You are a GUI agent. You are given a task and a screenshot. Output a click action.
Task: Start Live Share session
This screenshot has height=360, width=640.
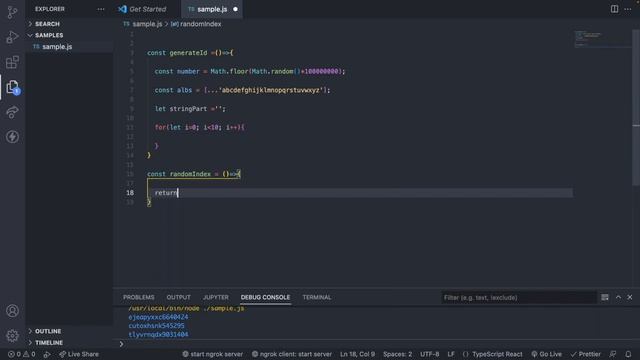click(x=79, y=354)
